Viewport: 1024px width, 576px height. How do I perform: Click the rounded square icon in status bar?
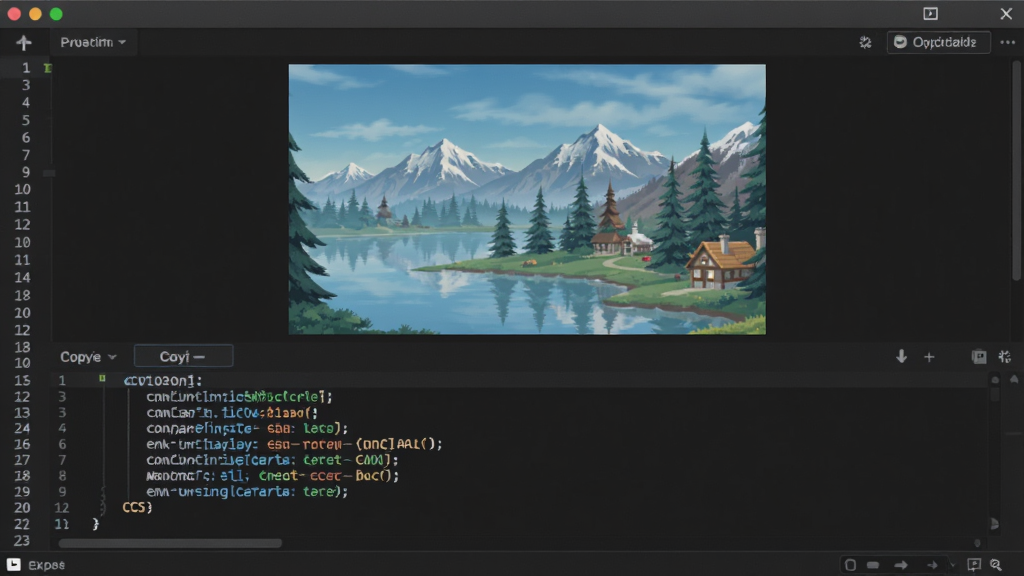pyautogui.click(x=850, y=565)
